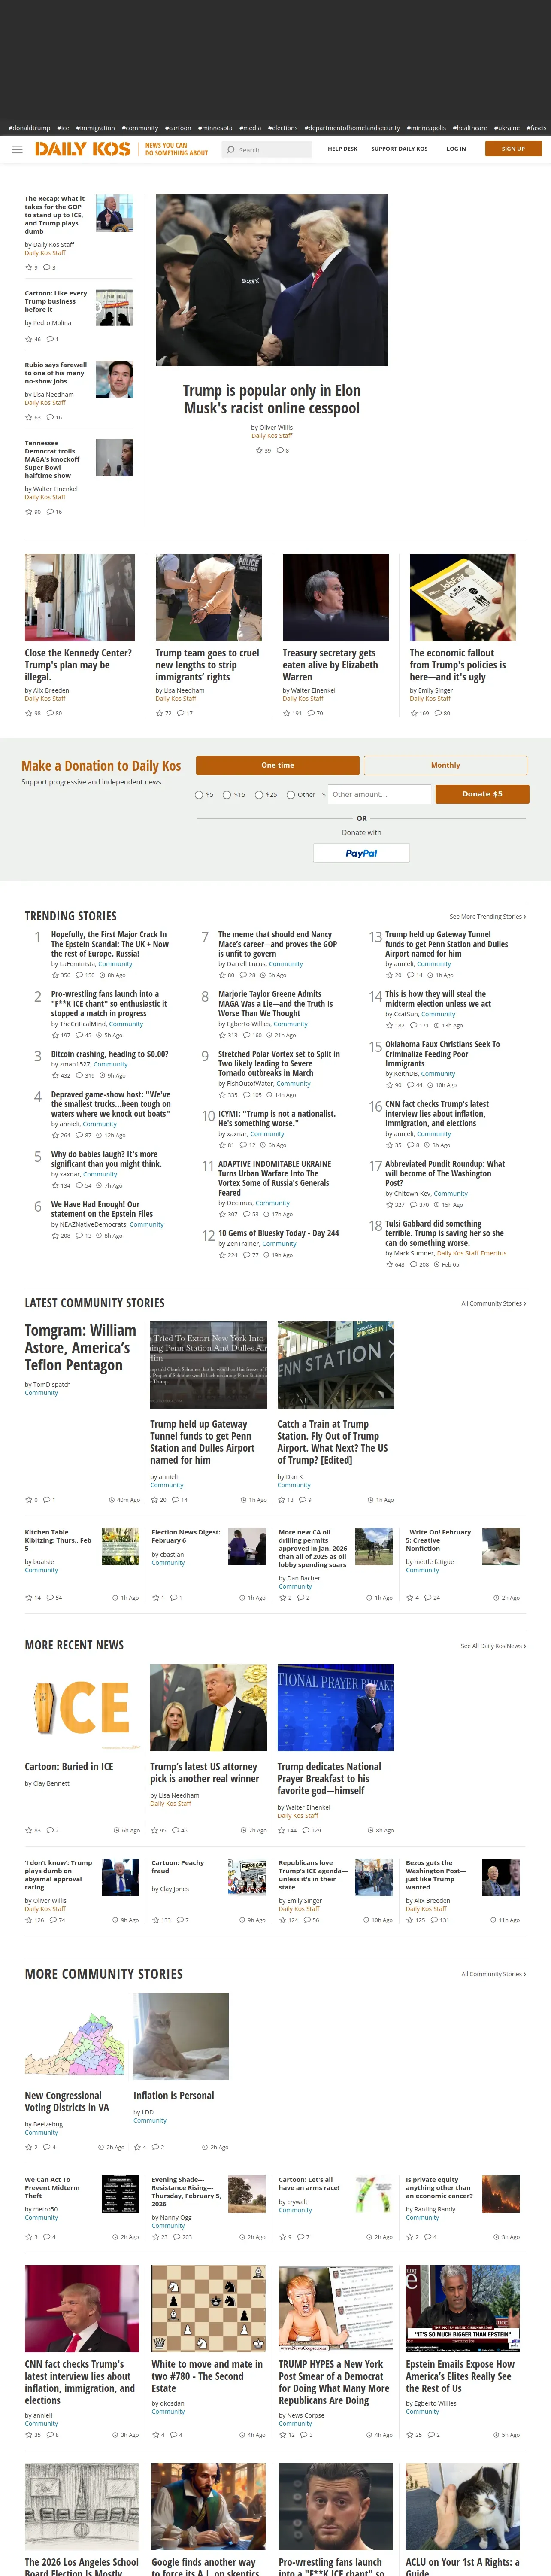Viewport: 551px width, 2576px height.
Task: Comment icon on Tennessee Democrat Super Bowl story
Action: [x=50, y=512]
